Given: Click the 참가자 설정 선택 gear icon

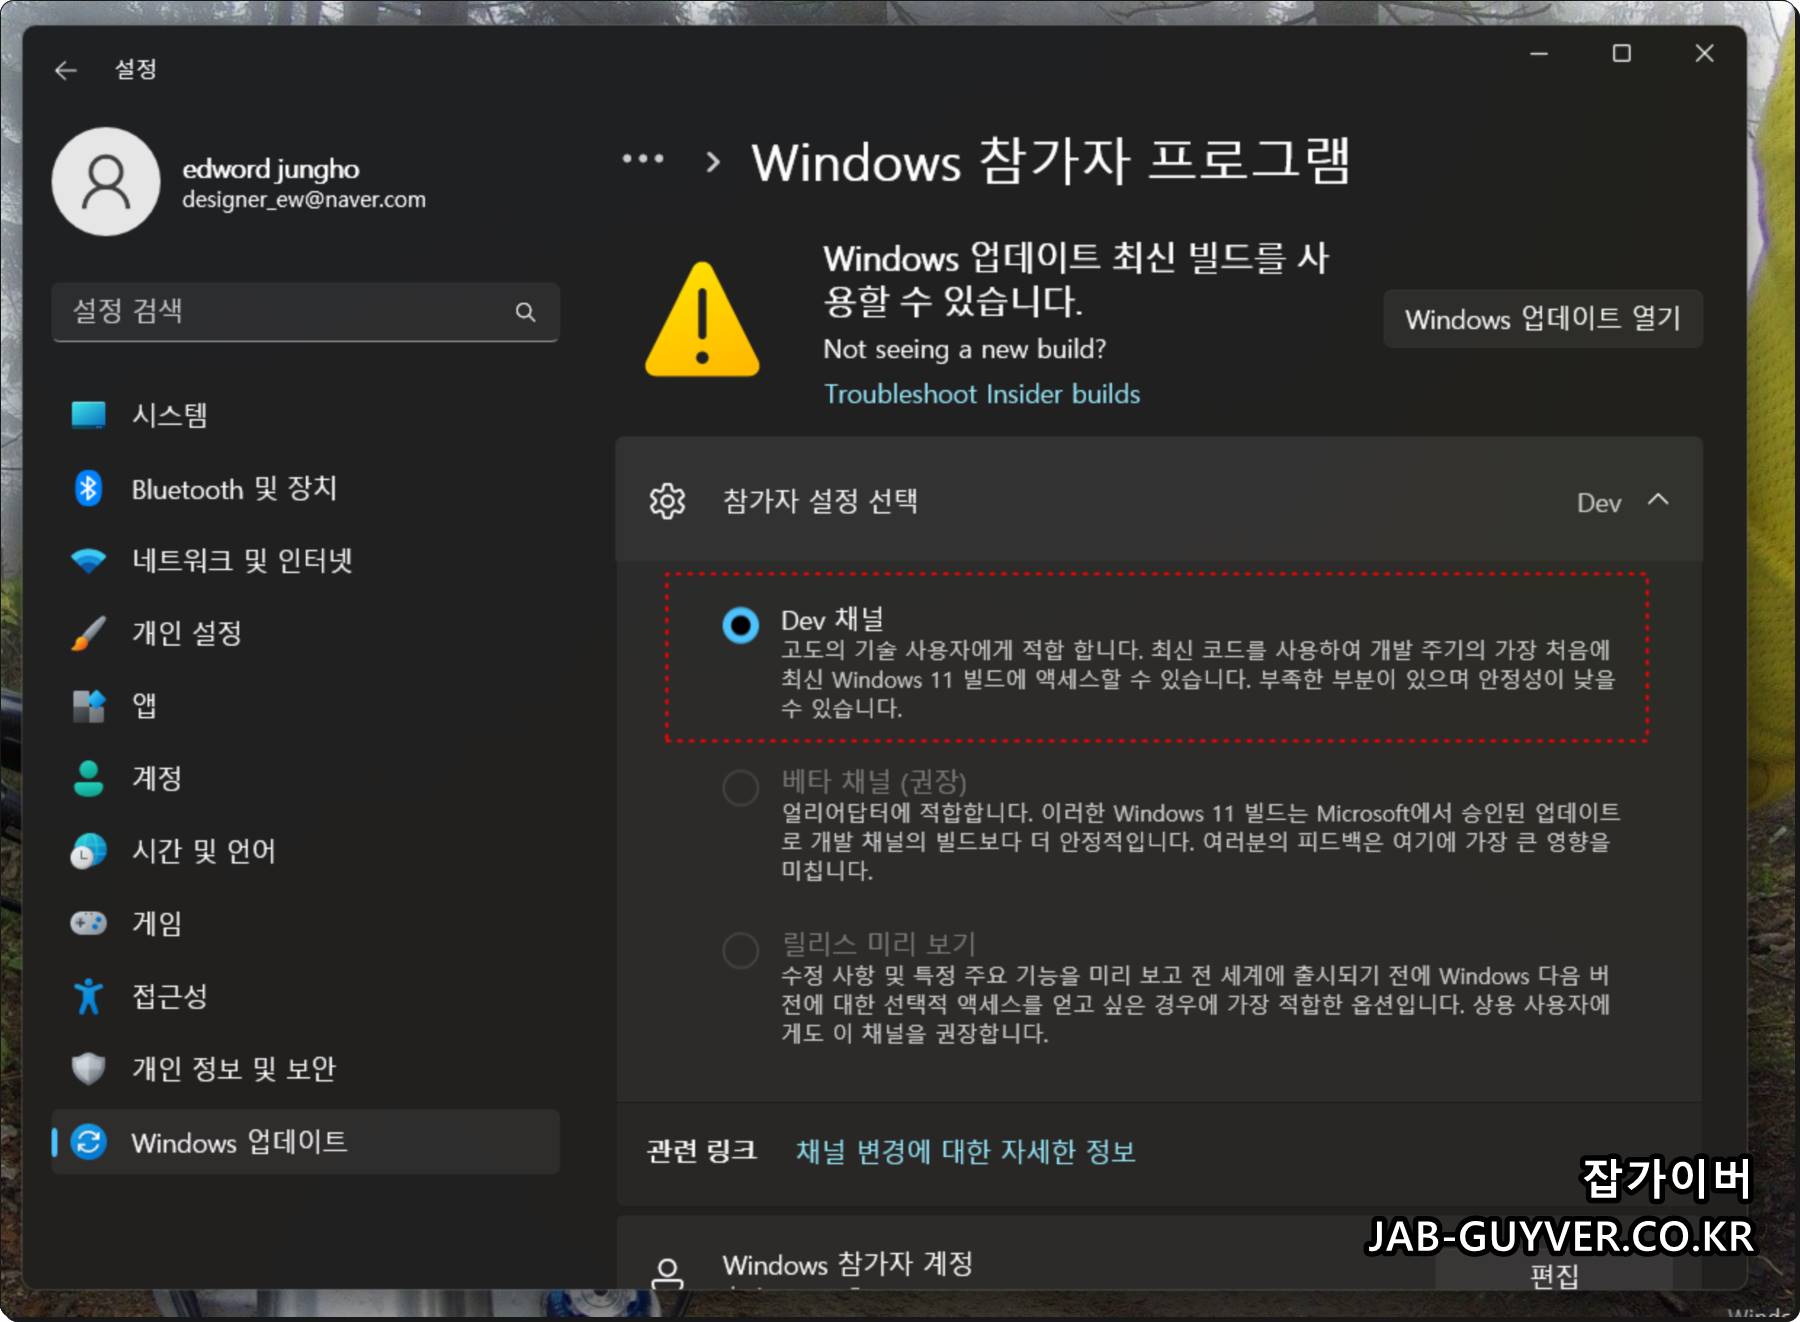Looking at the screenshot, I should coord(667,501).
